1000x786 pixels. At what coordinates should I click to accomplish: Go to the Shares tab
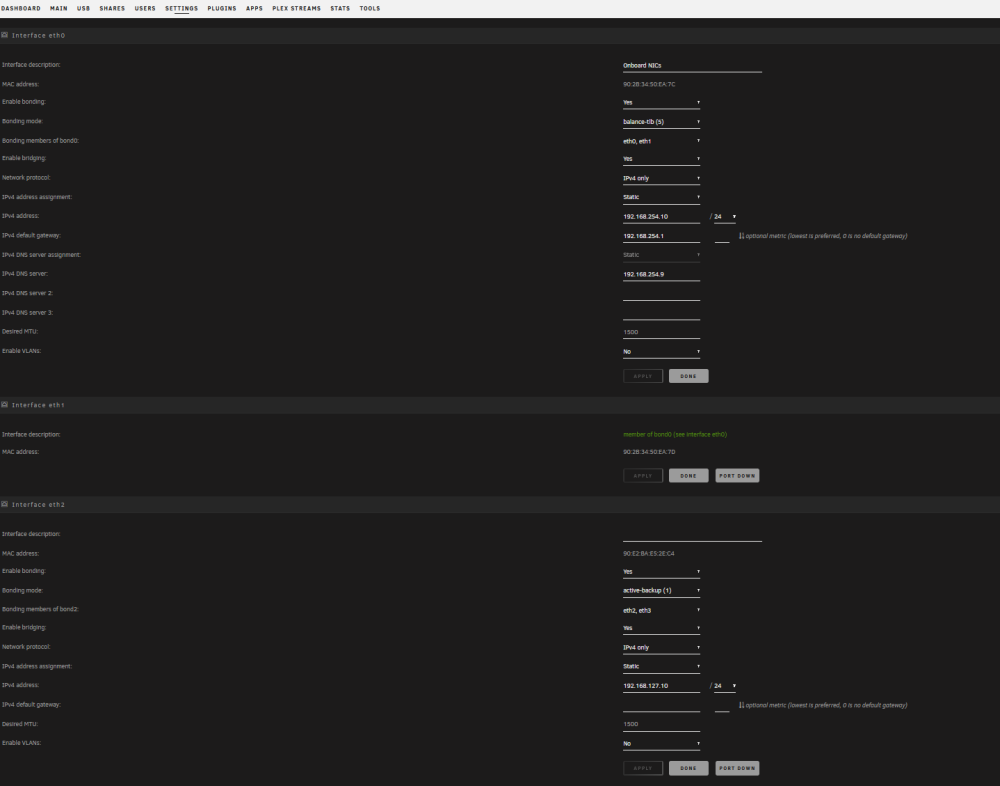(x=112, y=8)
